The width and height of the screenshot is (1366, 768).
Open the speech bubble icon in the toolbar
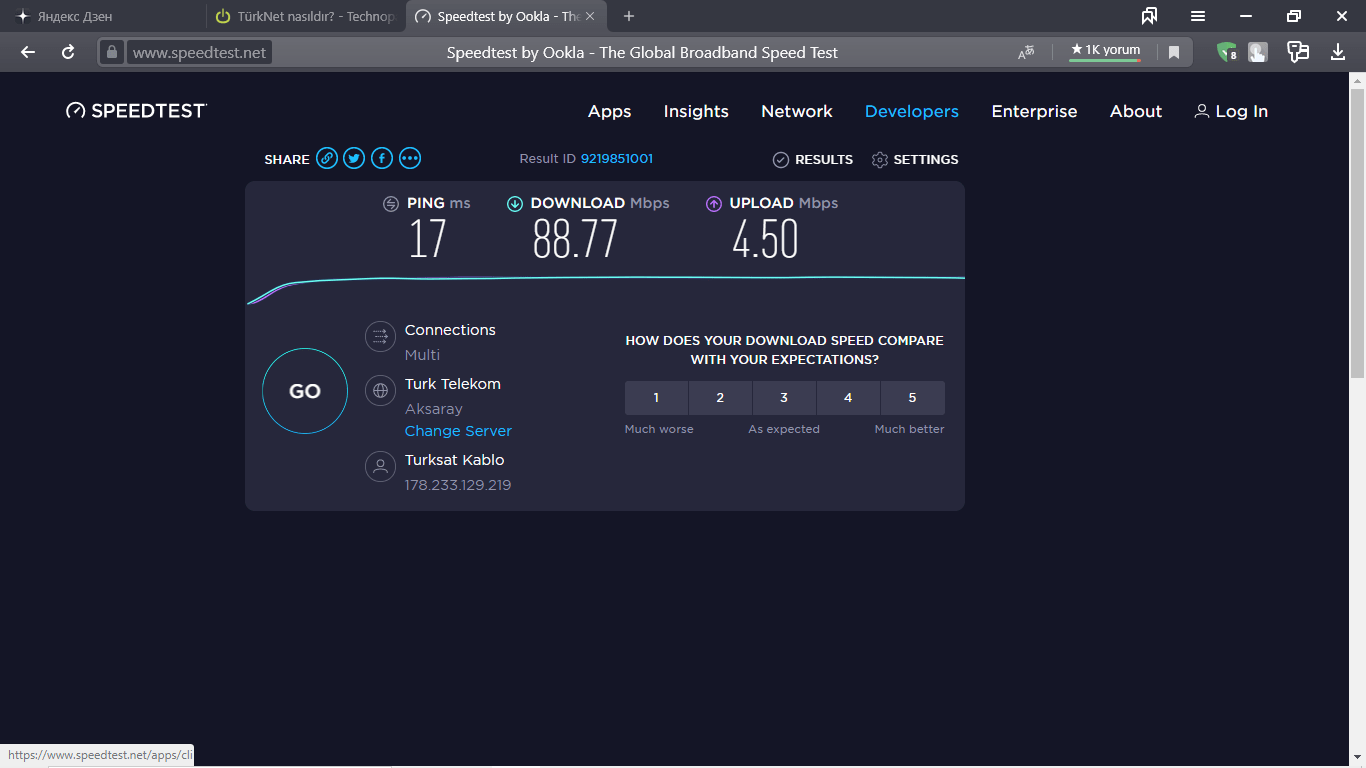(1298, 52)
